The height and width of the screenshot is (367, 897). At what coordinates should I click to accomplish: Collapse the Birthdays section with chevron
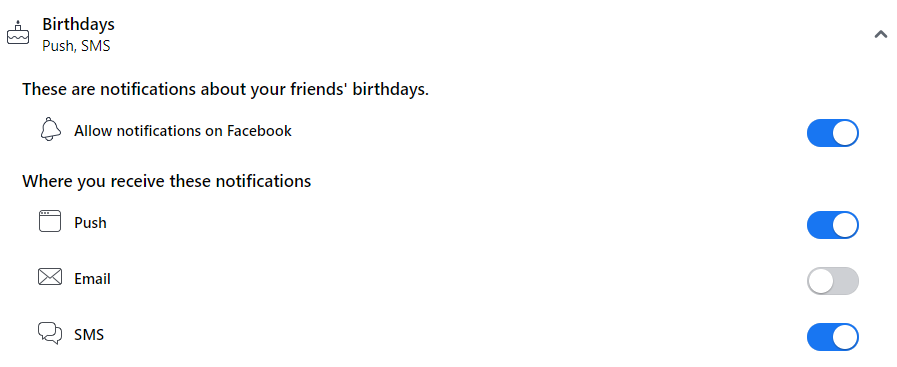pyautogui.click(x=880, y=34)
